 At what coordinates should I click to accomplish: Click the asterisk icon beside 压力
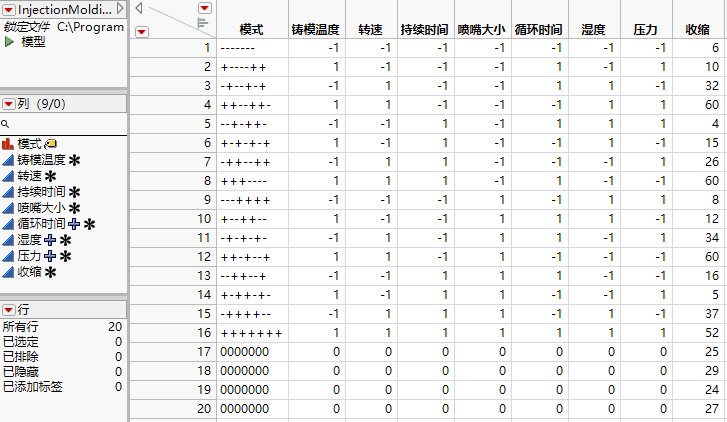[x=65, y=256]
